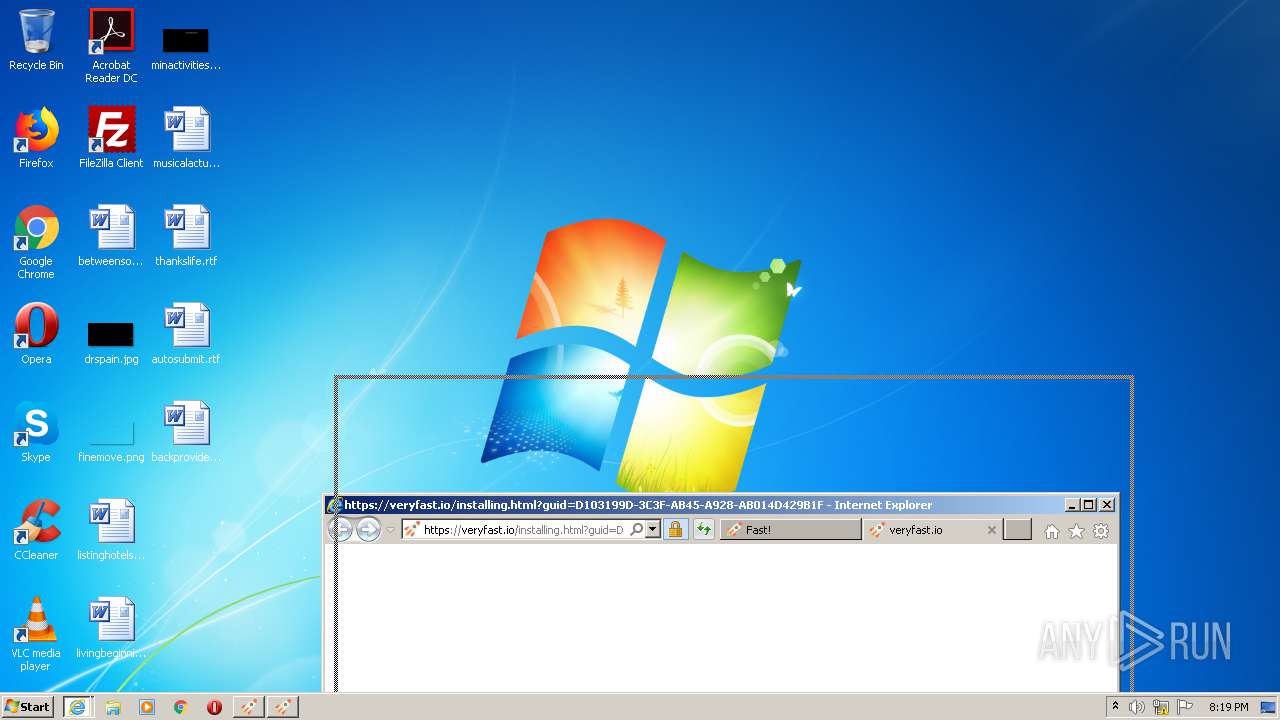
Task: Open the Recycle Bin desktop icon
Action: [36, 40]
